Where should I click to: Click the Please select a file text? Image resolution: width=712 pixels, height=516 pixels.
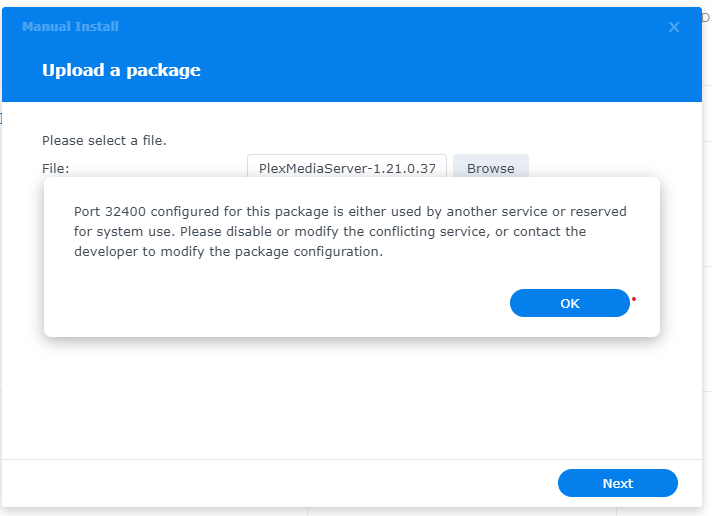pyautogui.click(x=104, y=140)
